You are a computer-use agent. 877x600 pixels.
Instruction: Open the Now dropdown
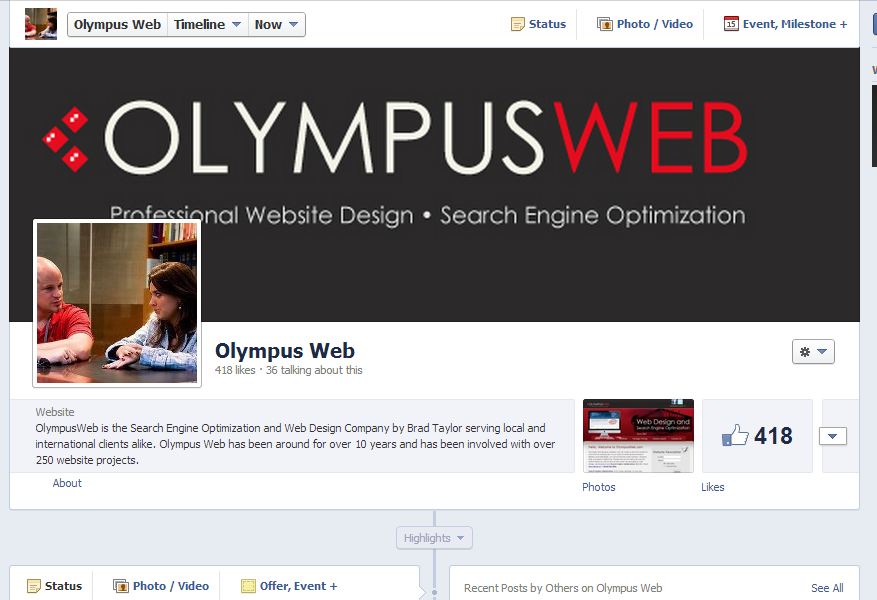(x=276, y=24)
